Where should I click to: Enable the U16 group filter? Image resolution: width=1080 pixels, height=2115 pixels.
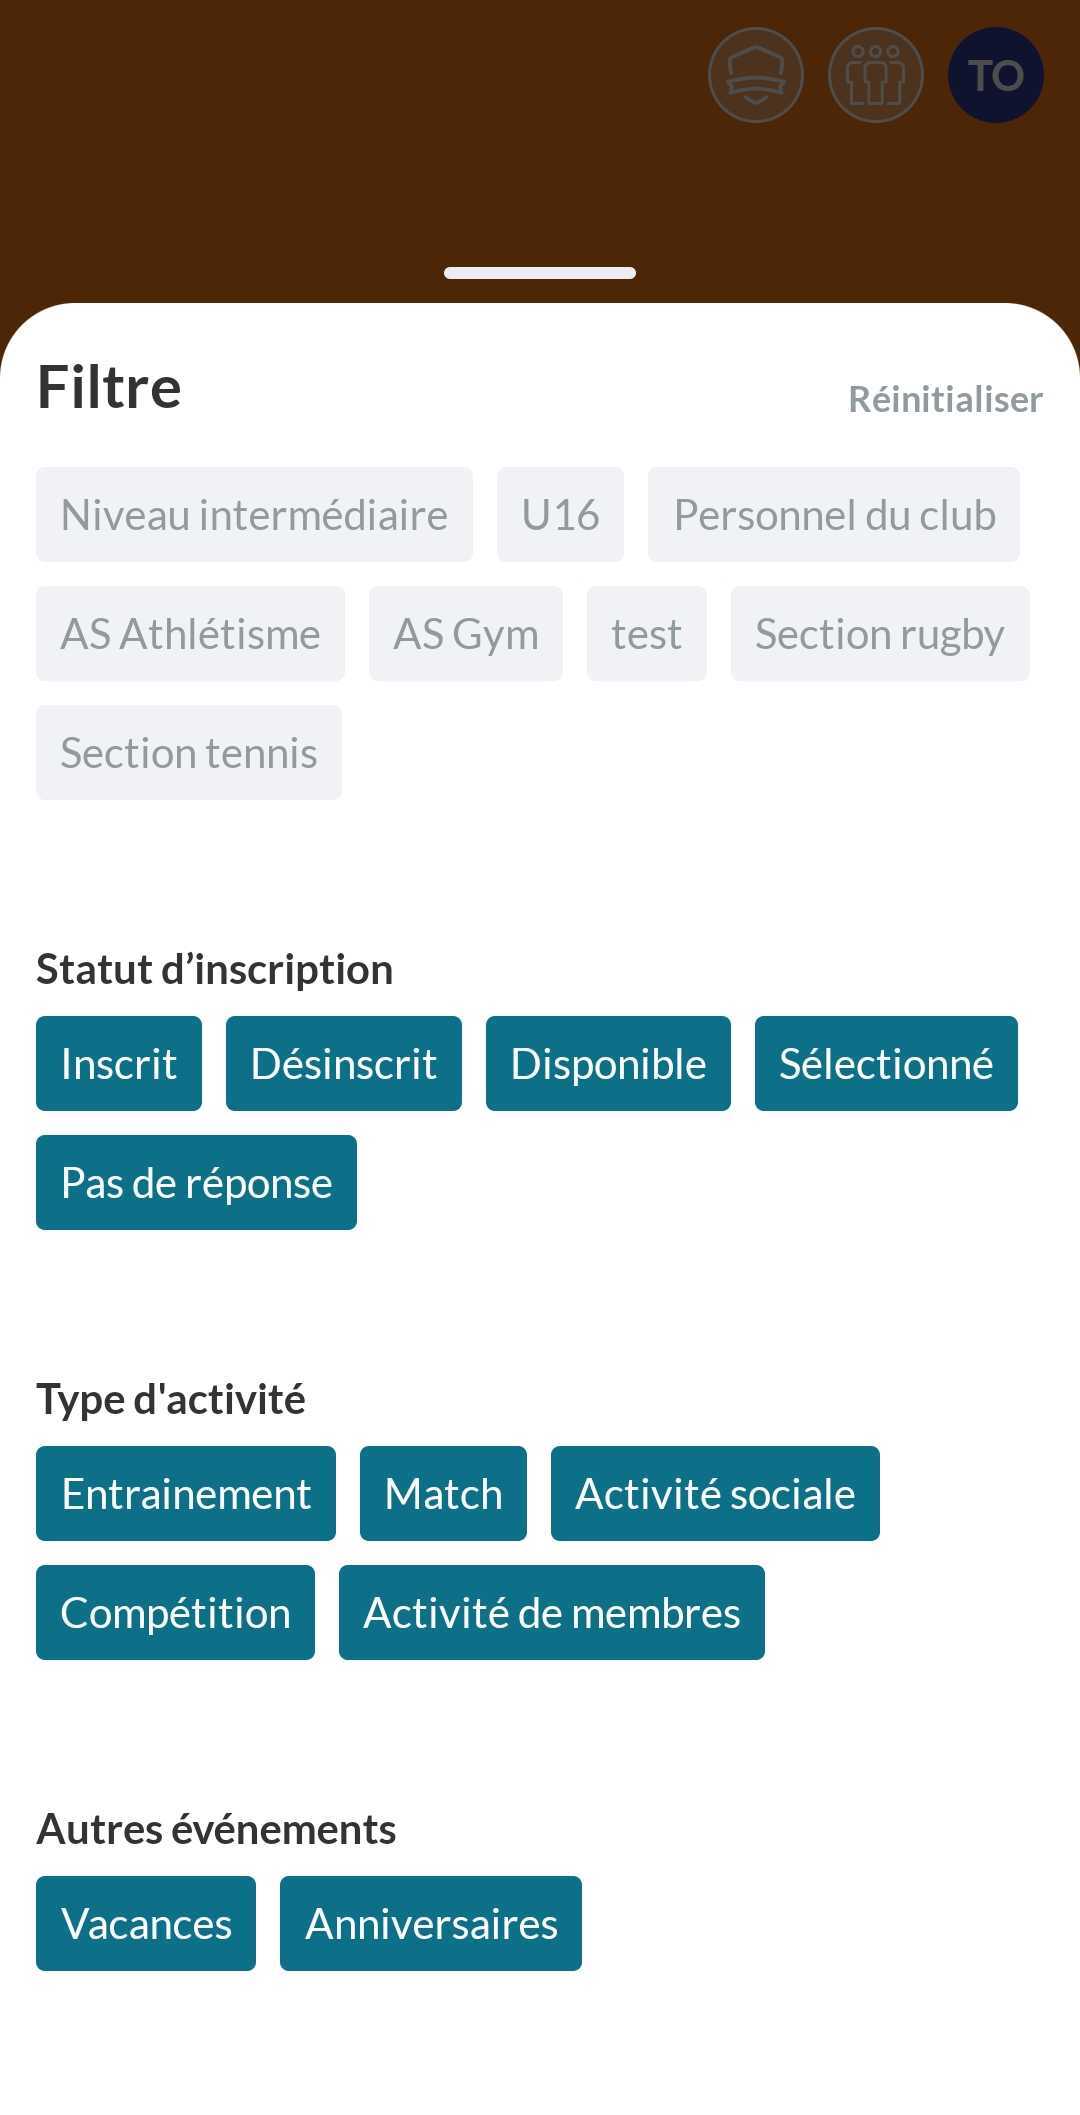click(560, 514)
